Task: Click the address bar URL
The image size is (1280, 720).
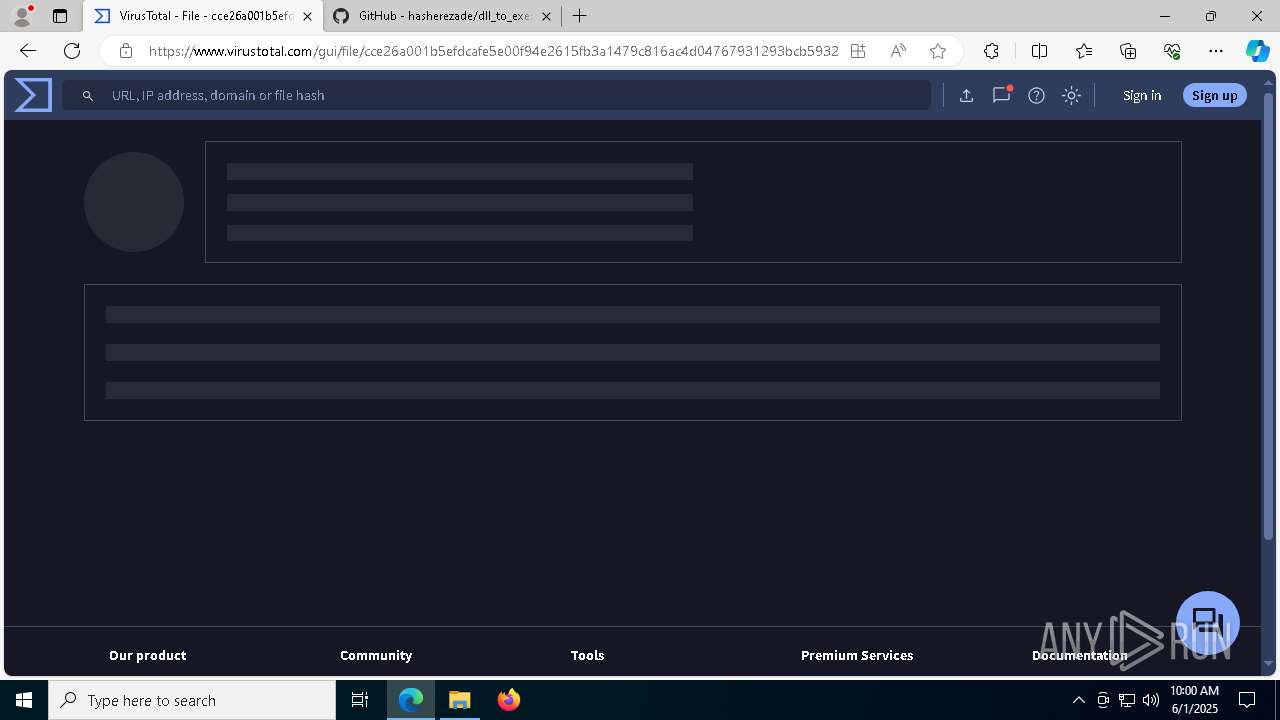Action: tap(494, 51)
